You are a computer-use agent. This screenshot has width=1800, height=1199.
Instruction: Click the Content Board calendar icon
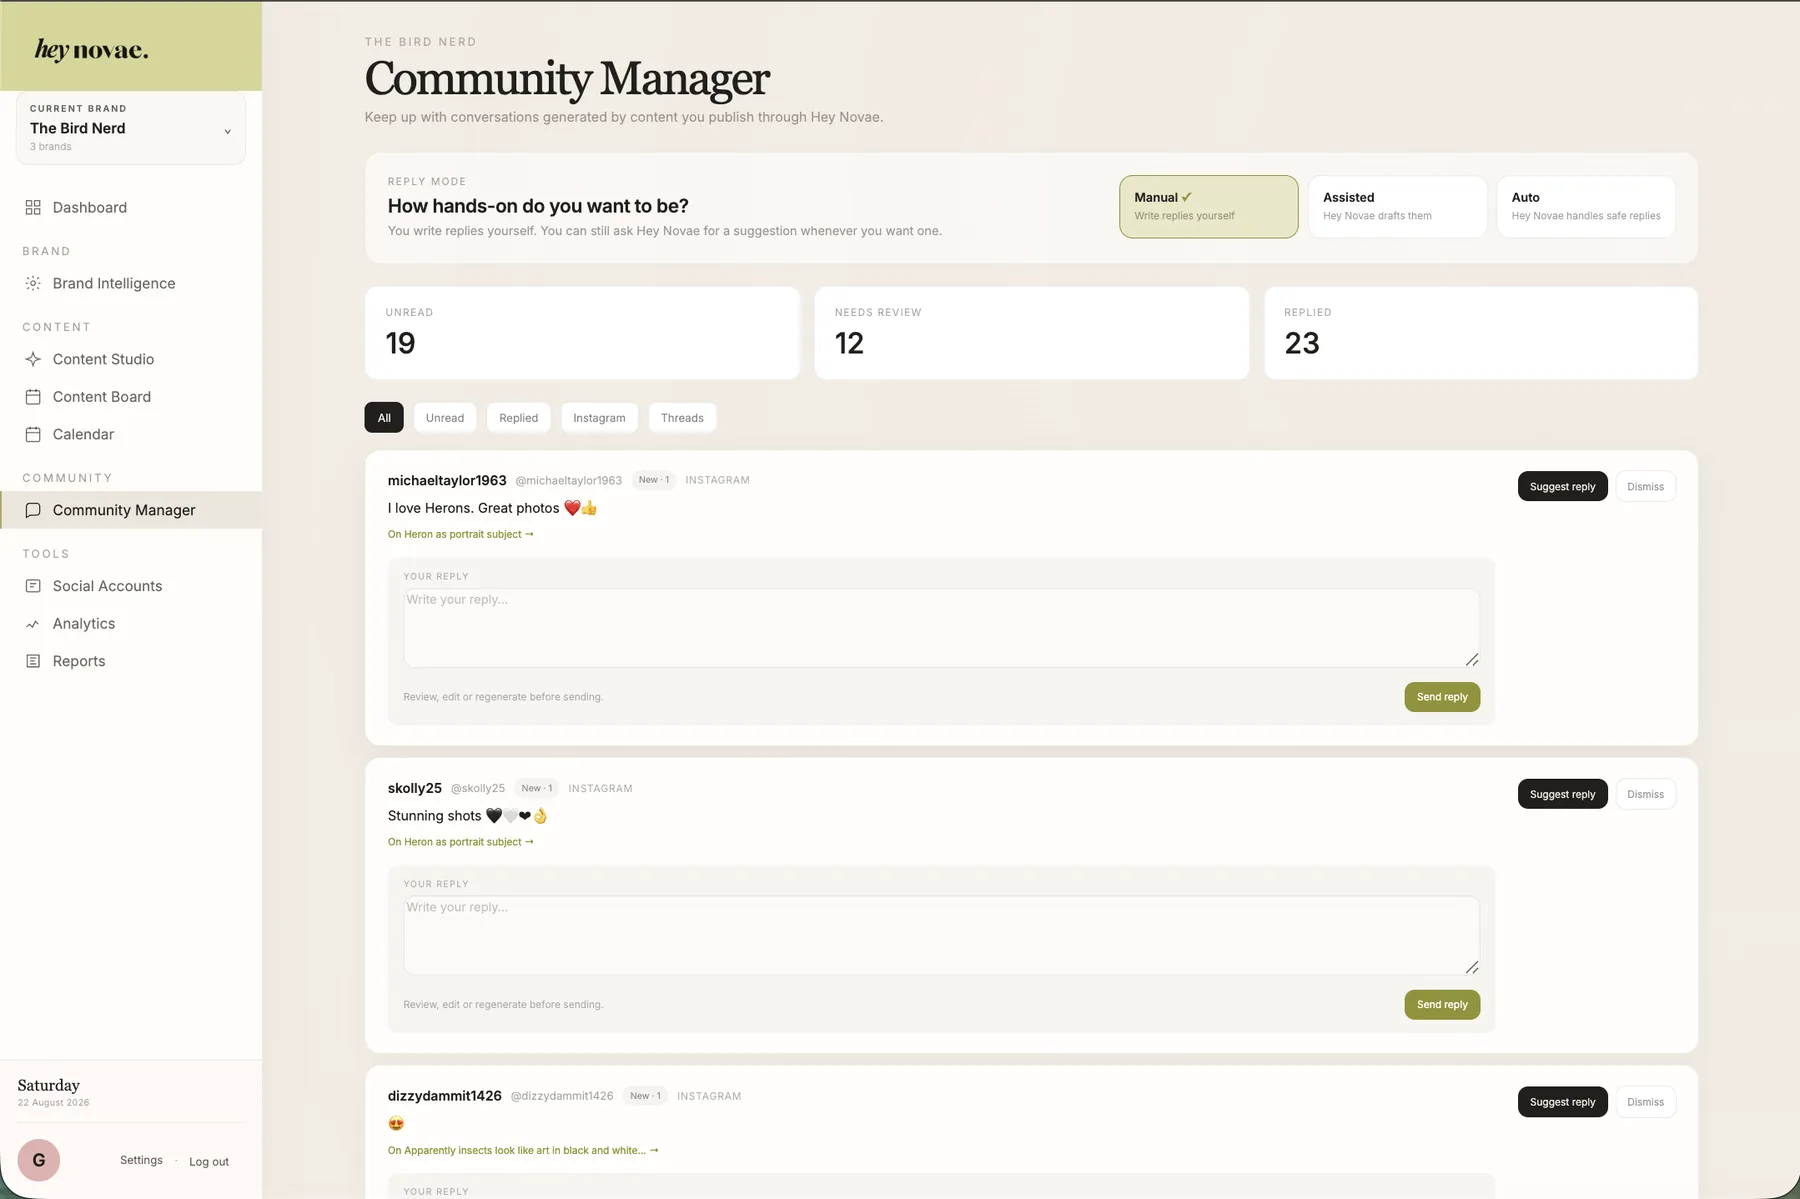pyautogui.click(x=33, y=396)
